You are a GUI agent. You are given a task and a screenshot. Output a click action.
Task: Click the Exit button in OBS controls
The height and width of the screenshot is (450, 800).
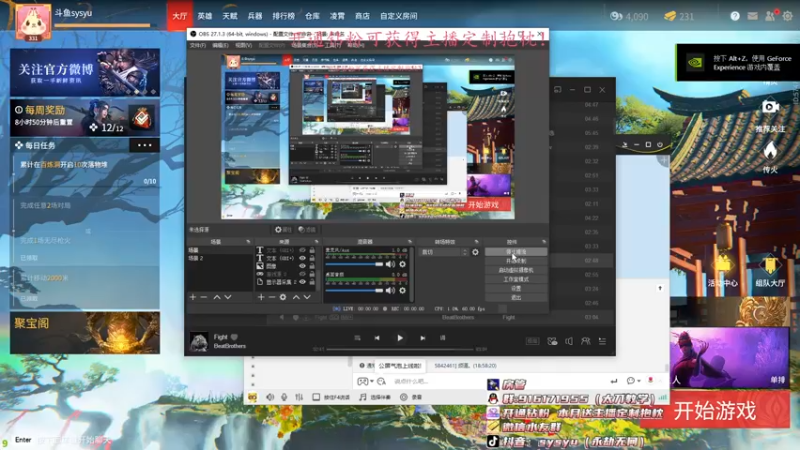tap(516, 297)
